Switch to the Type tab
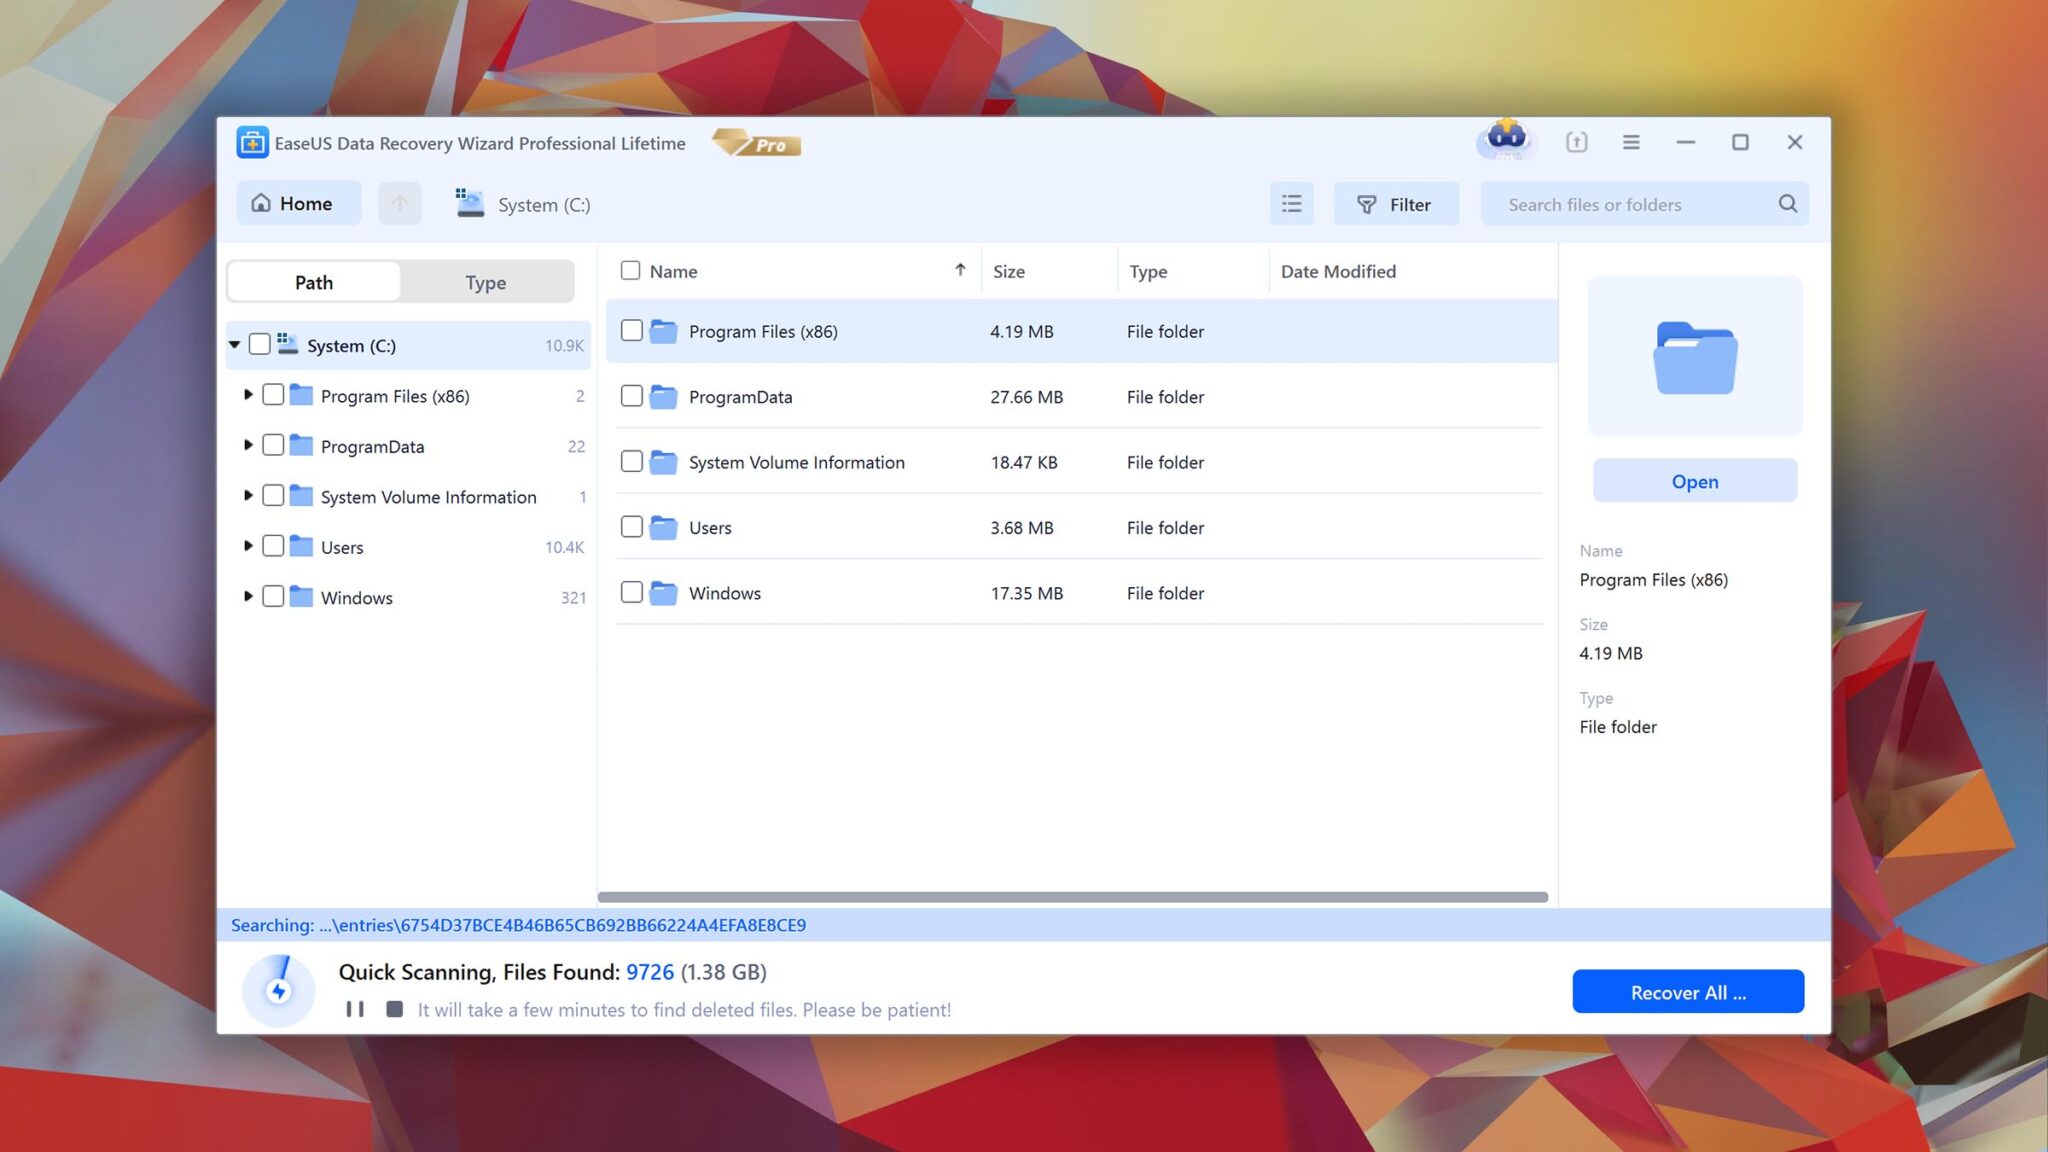The width and height of the screenshot is (2048, 1152). point(485,282)
